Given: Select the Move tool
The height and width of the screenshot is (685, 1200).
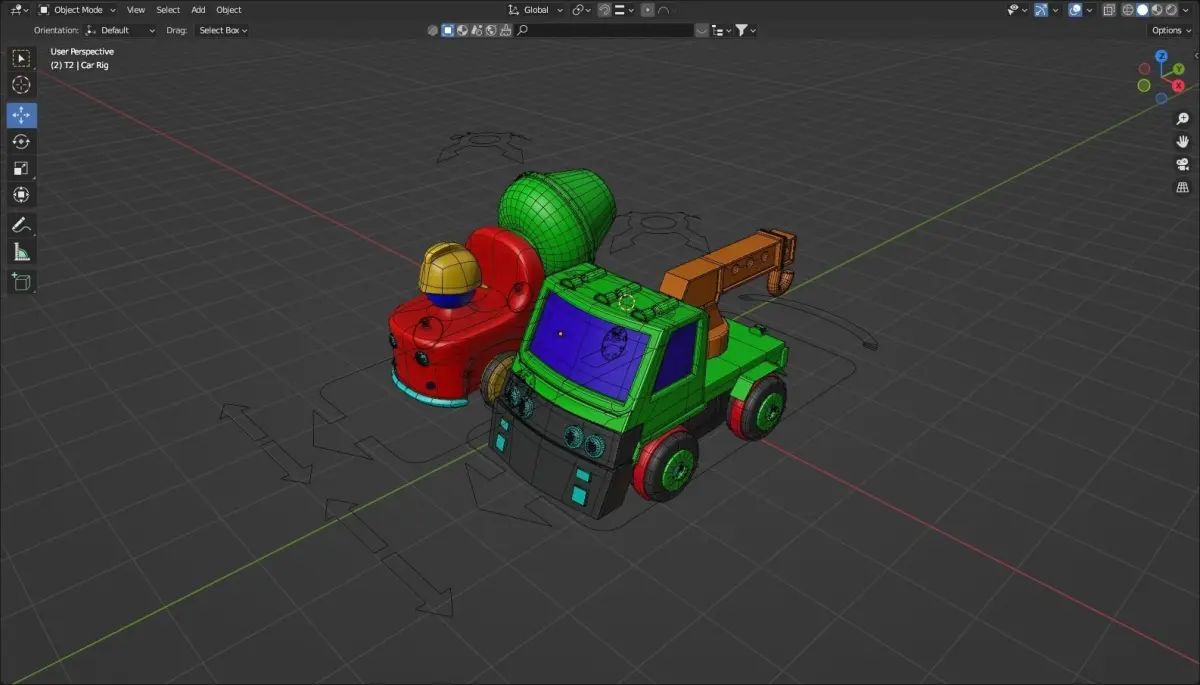Looking at the screenshot, I should pos(21,115).
